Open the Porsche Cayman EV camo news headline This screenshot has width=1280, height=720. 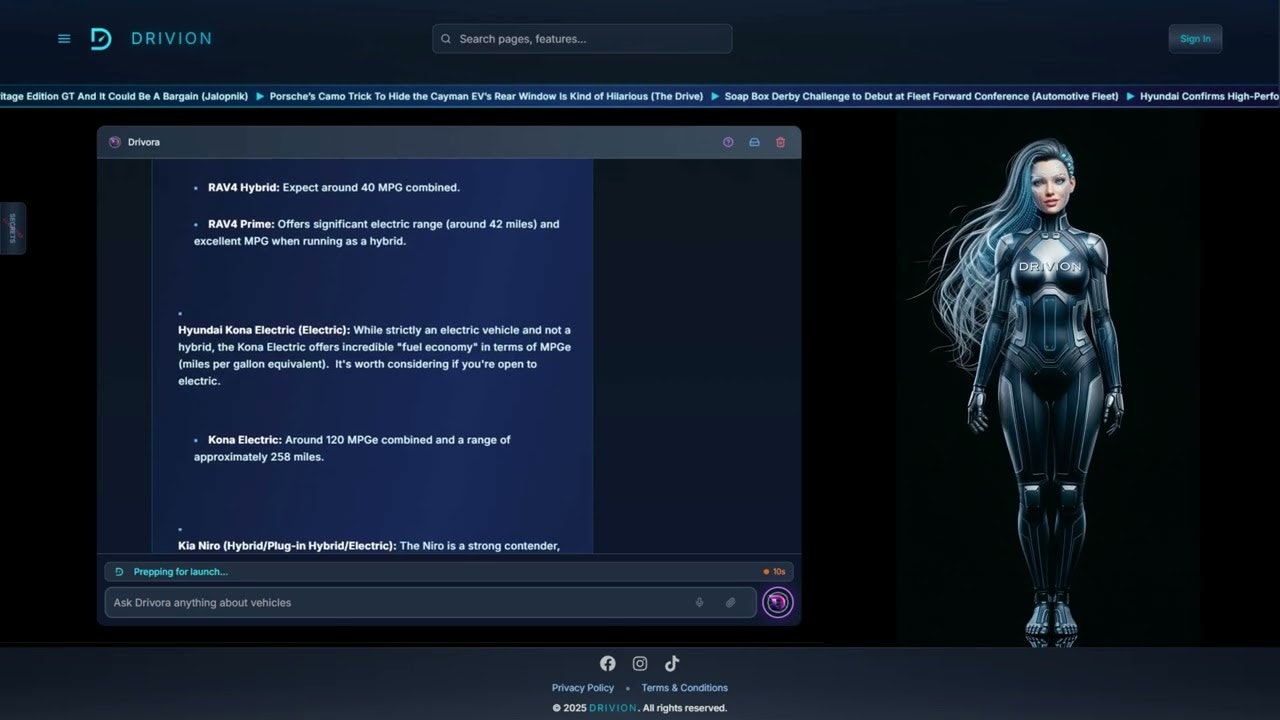pyautogui.click(x=486, y=97)
